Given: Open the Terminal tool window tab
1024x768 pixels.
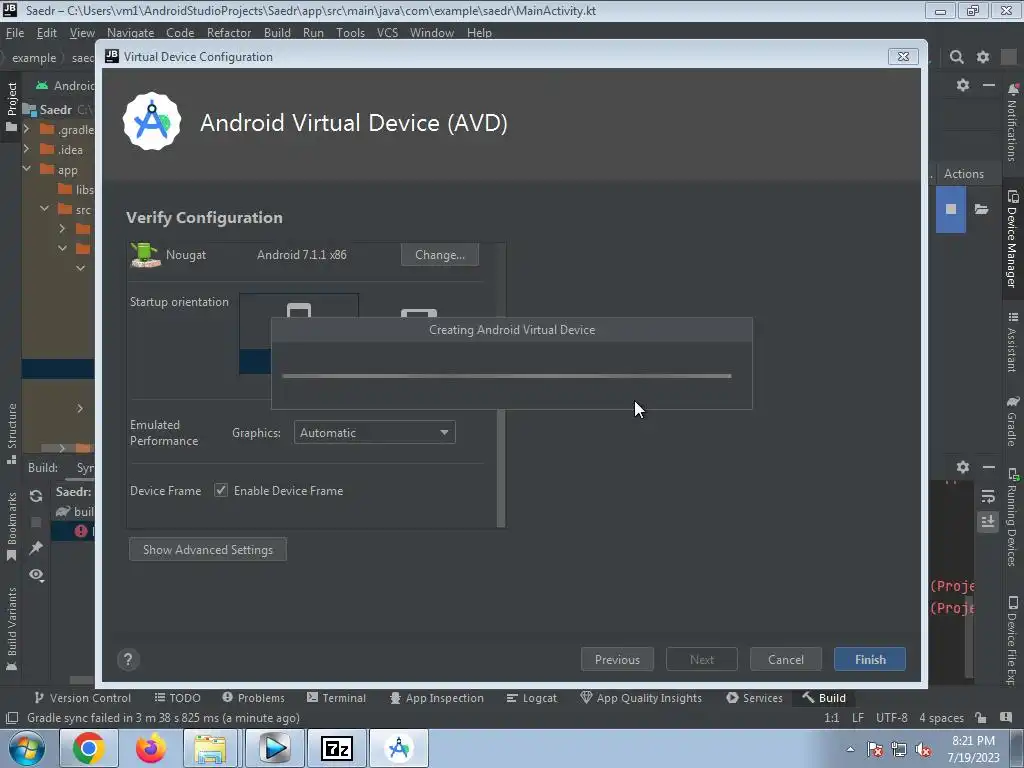Looking at the screenshot, I should [336, 698].
